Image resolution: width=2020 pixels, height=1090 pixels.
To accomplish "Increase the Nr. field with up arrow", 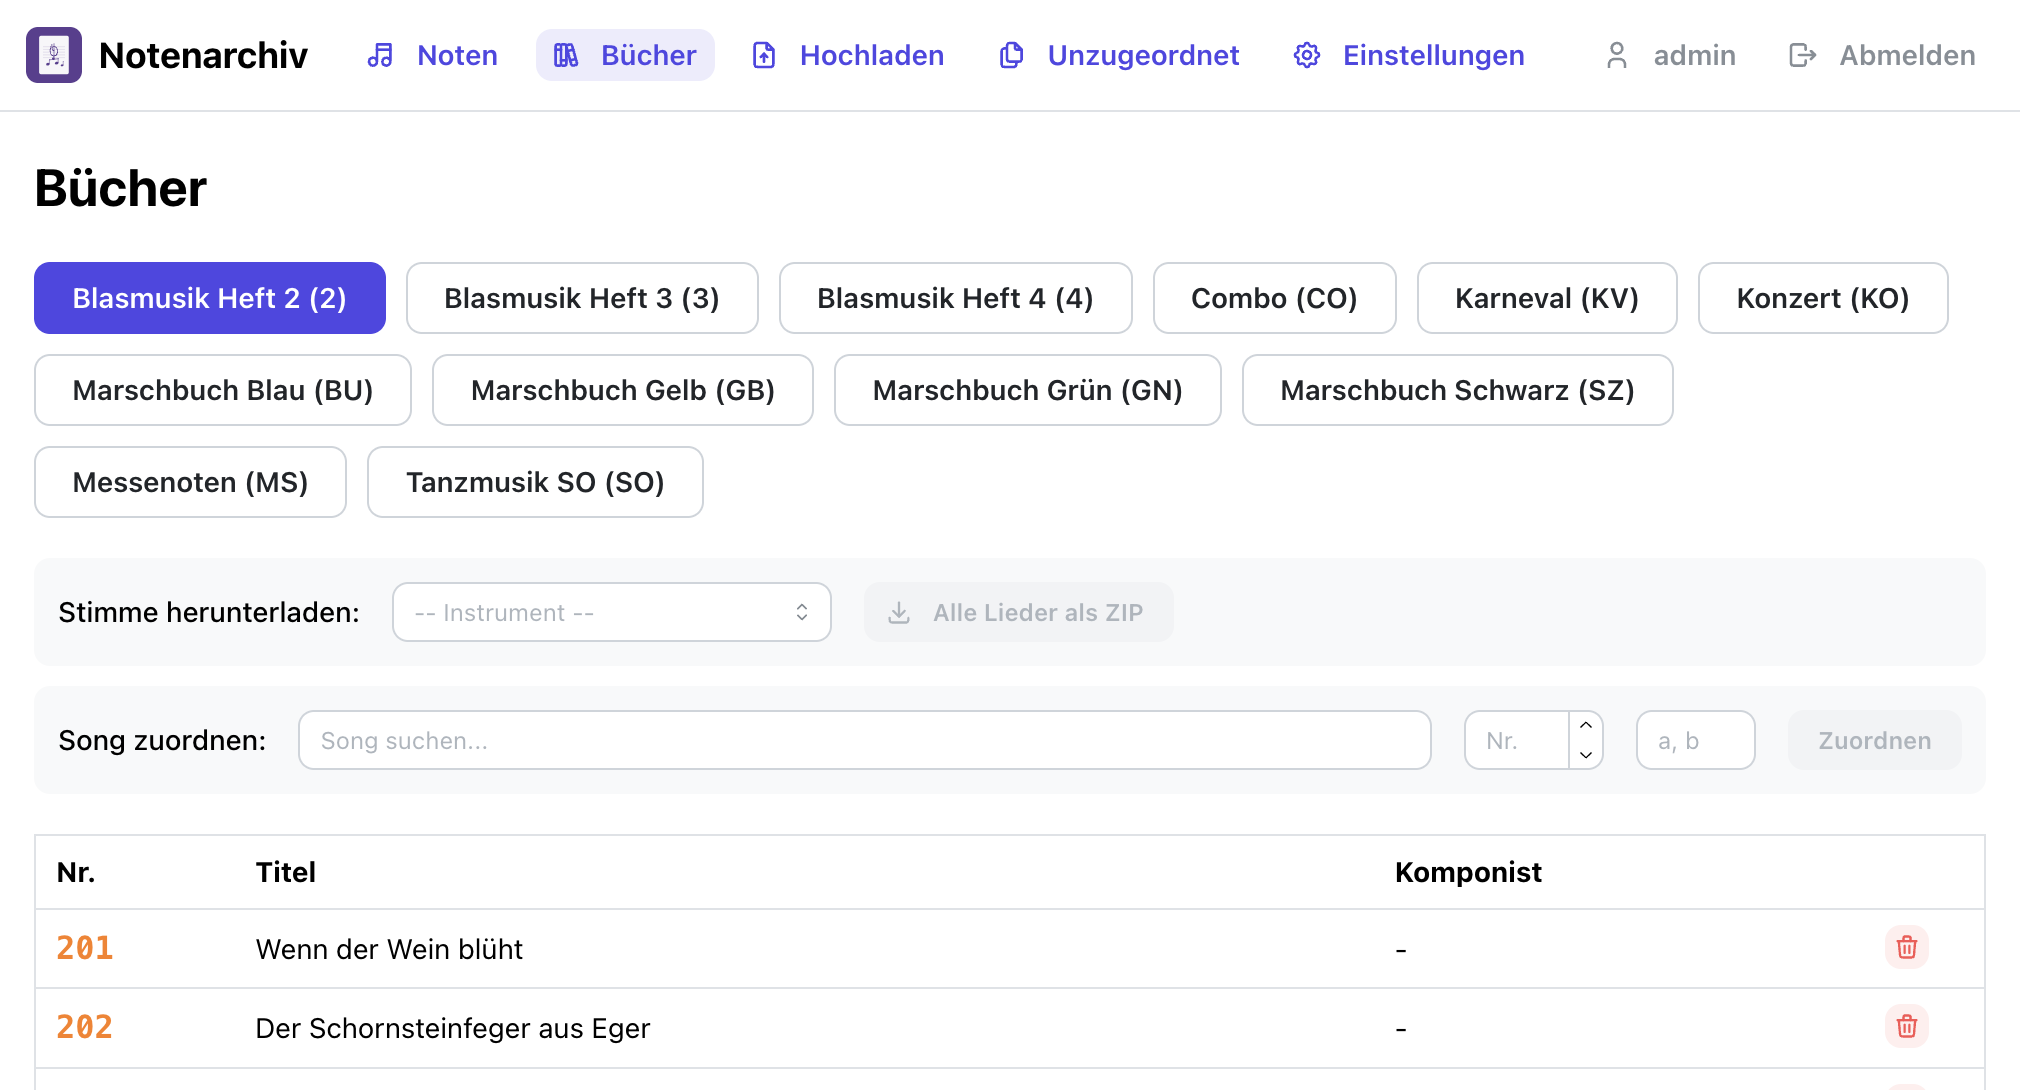I will coord(1586,726).
